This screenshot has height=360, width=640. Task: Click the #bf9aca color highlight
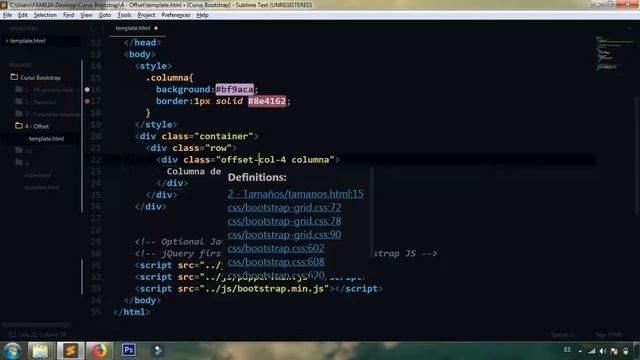[235, 89]
